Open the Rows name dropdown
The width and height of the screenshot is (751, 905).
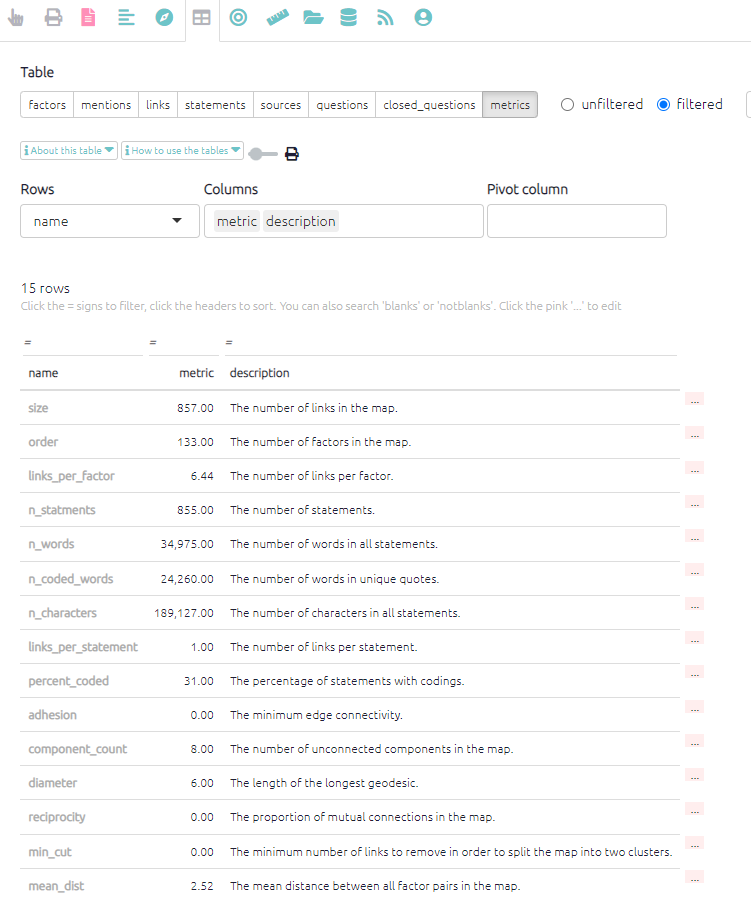110,221
